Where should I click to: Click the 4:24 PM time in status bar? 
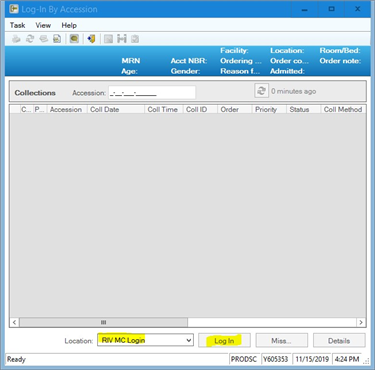pyautogui.click(x=347, y=359)
